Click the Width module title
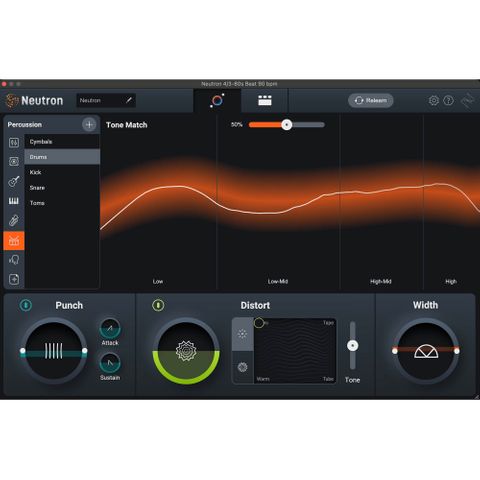480x480 pixels. pyautogui.click(x=425, y=305)
